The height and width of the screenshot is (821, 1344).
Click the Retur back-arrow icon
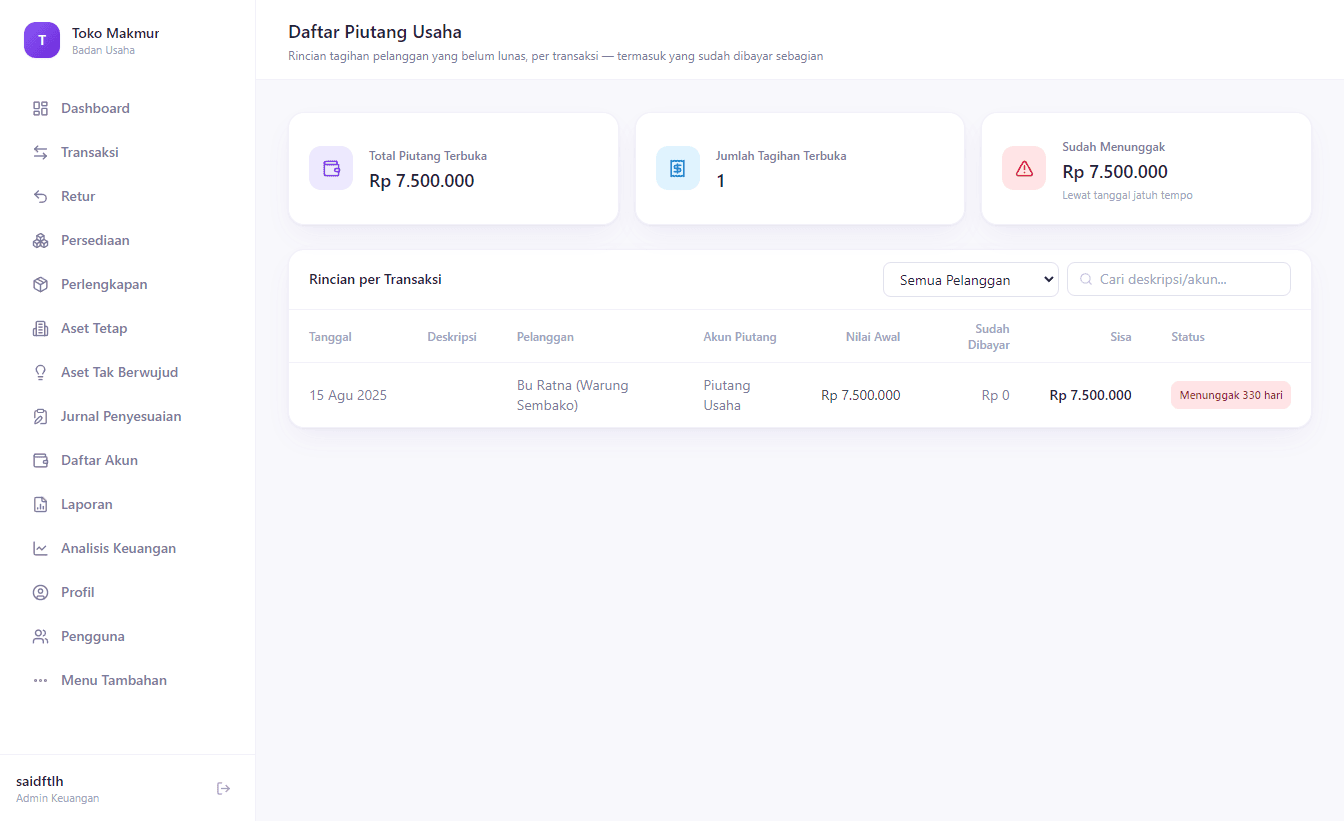pos(40,196)
